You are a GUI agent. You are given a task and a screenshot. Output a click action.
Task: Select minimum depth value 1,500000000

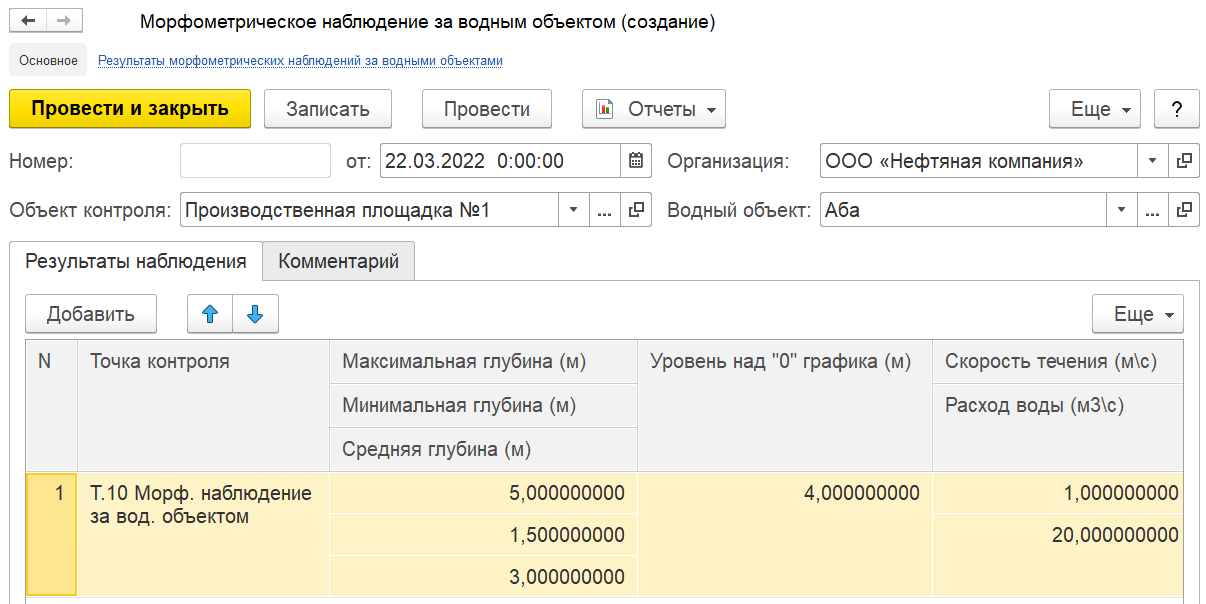(x=483, y=535)
